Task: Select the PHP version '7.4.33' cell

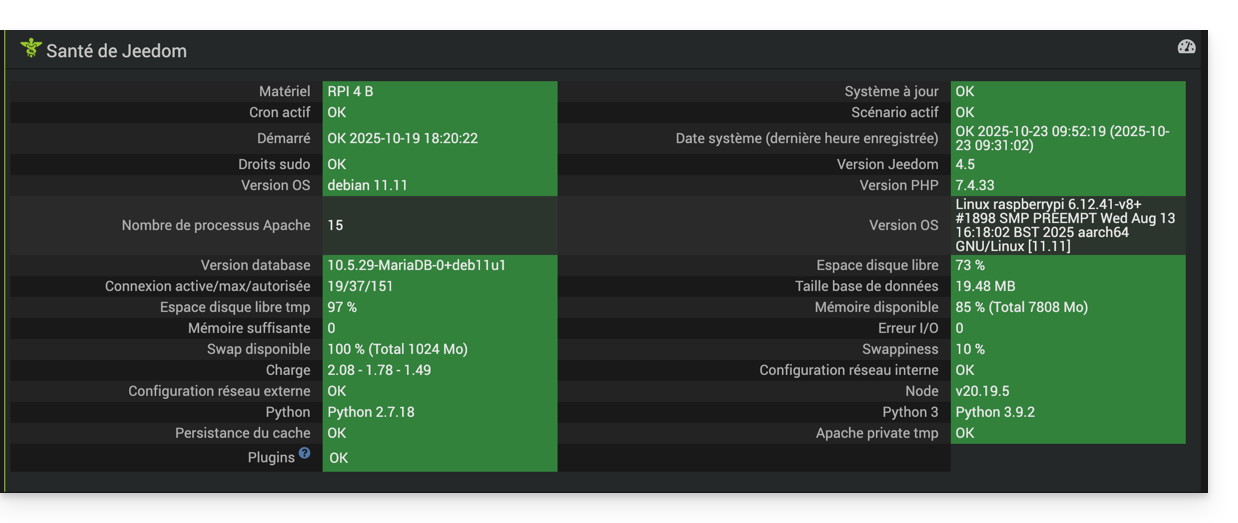Action: coord(975,185)
